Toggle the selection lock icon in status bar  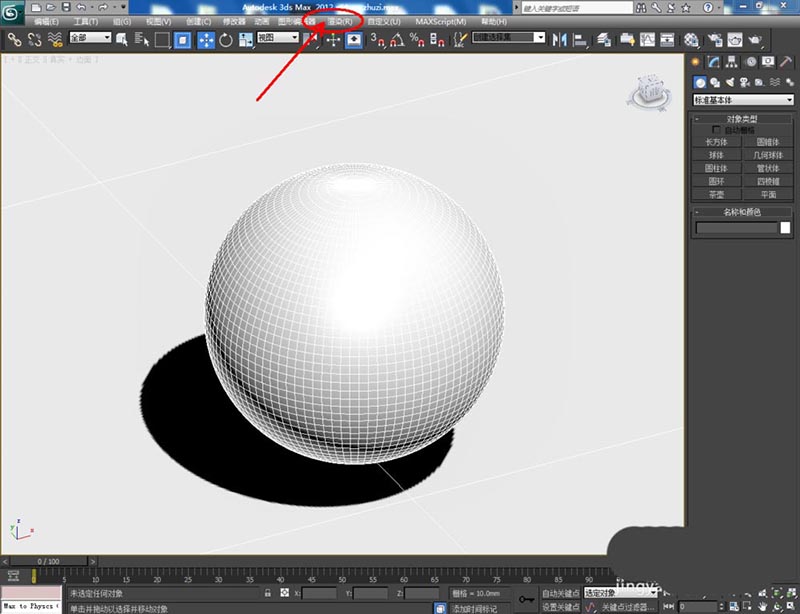point(269,593)
